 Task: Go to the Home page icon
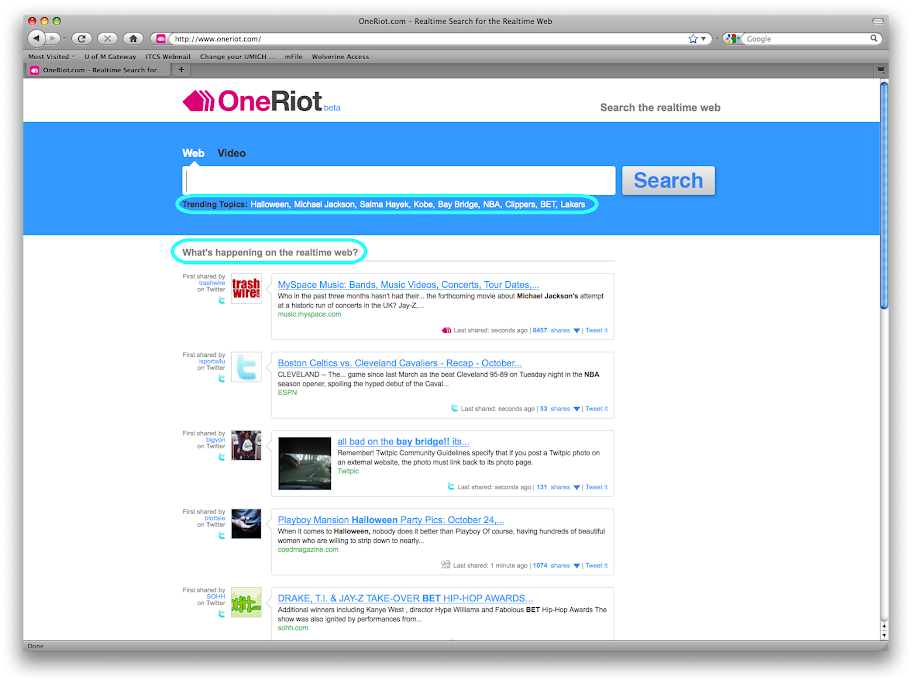click(x=133, y=38)
